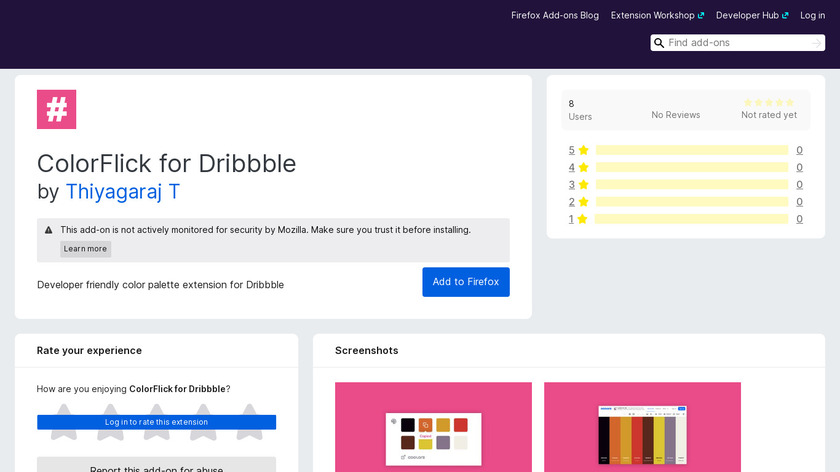Open Firefox Add-ons Blog link
840x472 pixels.
[554, 16]
